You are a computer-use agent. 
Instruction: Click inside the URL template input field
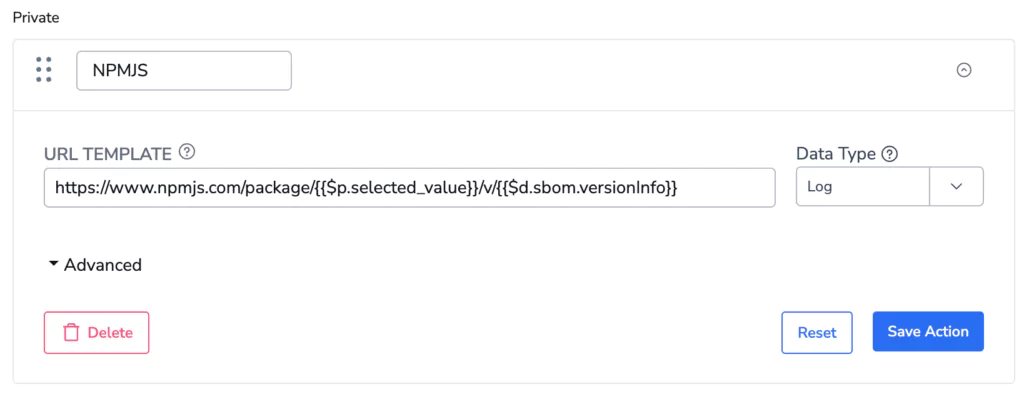click(409, 188)
